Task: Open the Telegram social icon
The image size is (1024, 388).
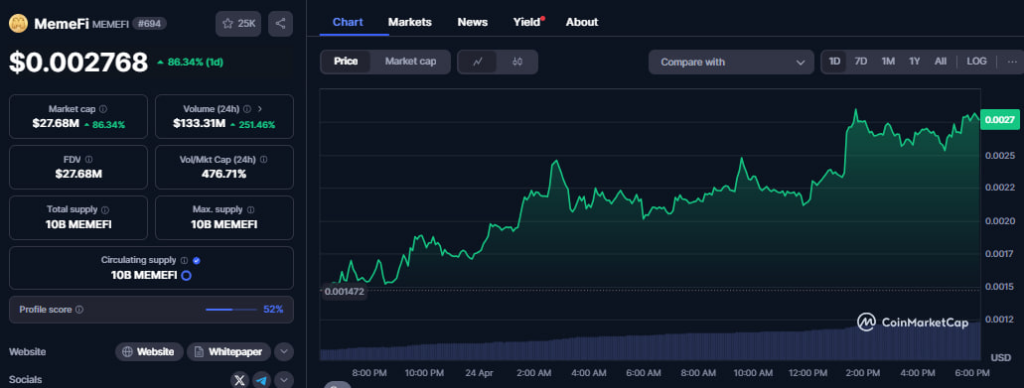Action: click(x=262, y=380)
